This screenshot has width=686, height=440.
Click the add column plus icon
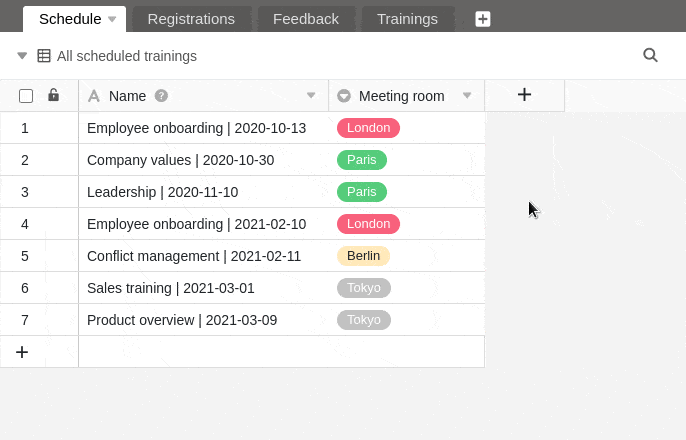click(x=524, y=95)
